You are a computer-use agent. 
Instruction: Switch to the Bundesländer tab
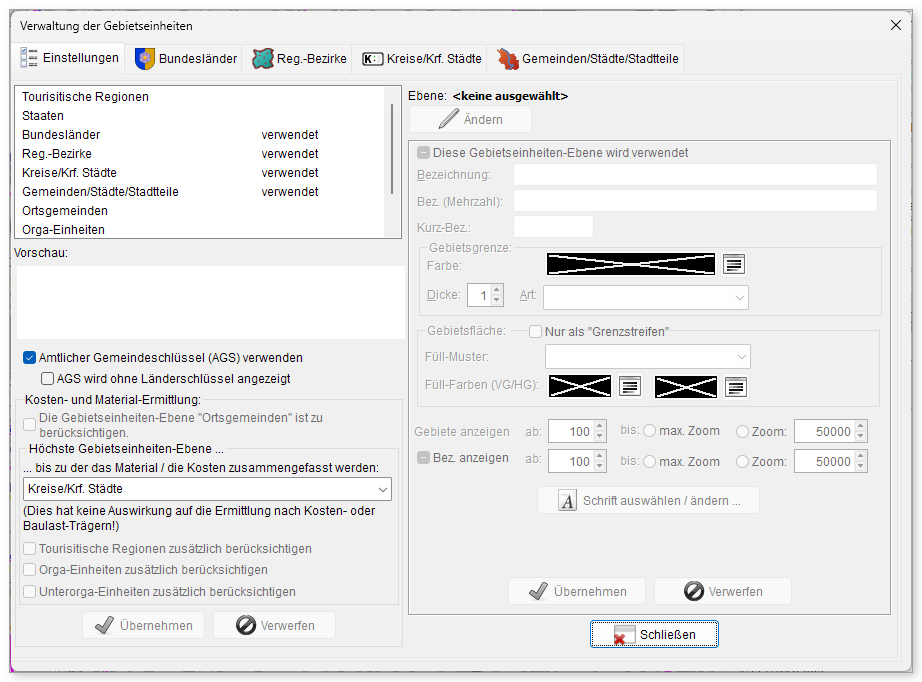click(186, 59)
